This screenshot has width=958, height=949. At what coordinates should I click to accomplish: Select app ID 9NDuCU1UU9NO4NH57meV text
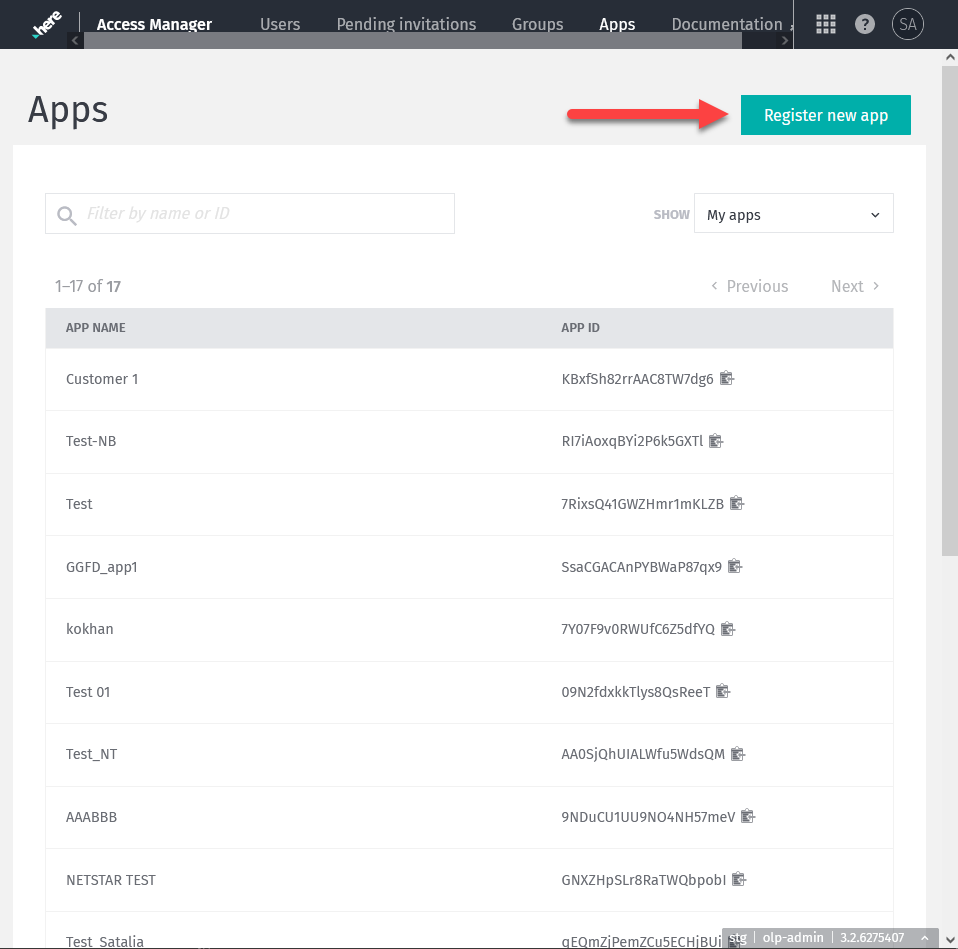tap(648, 817)
